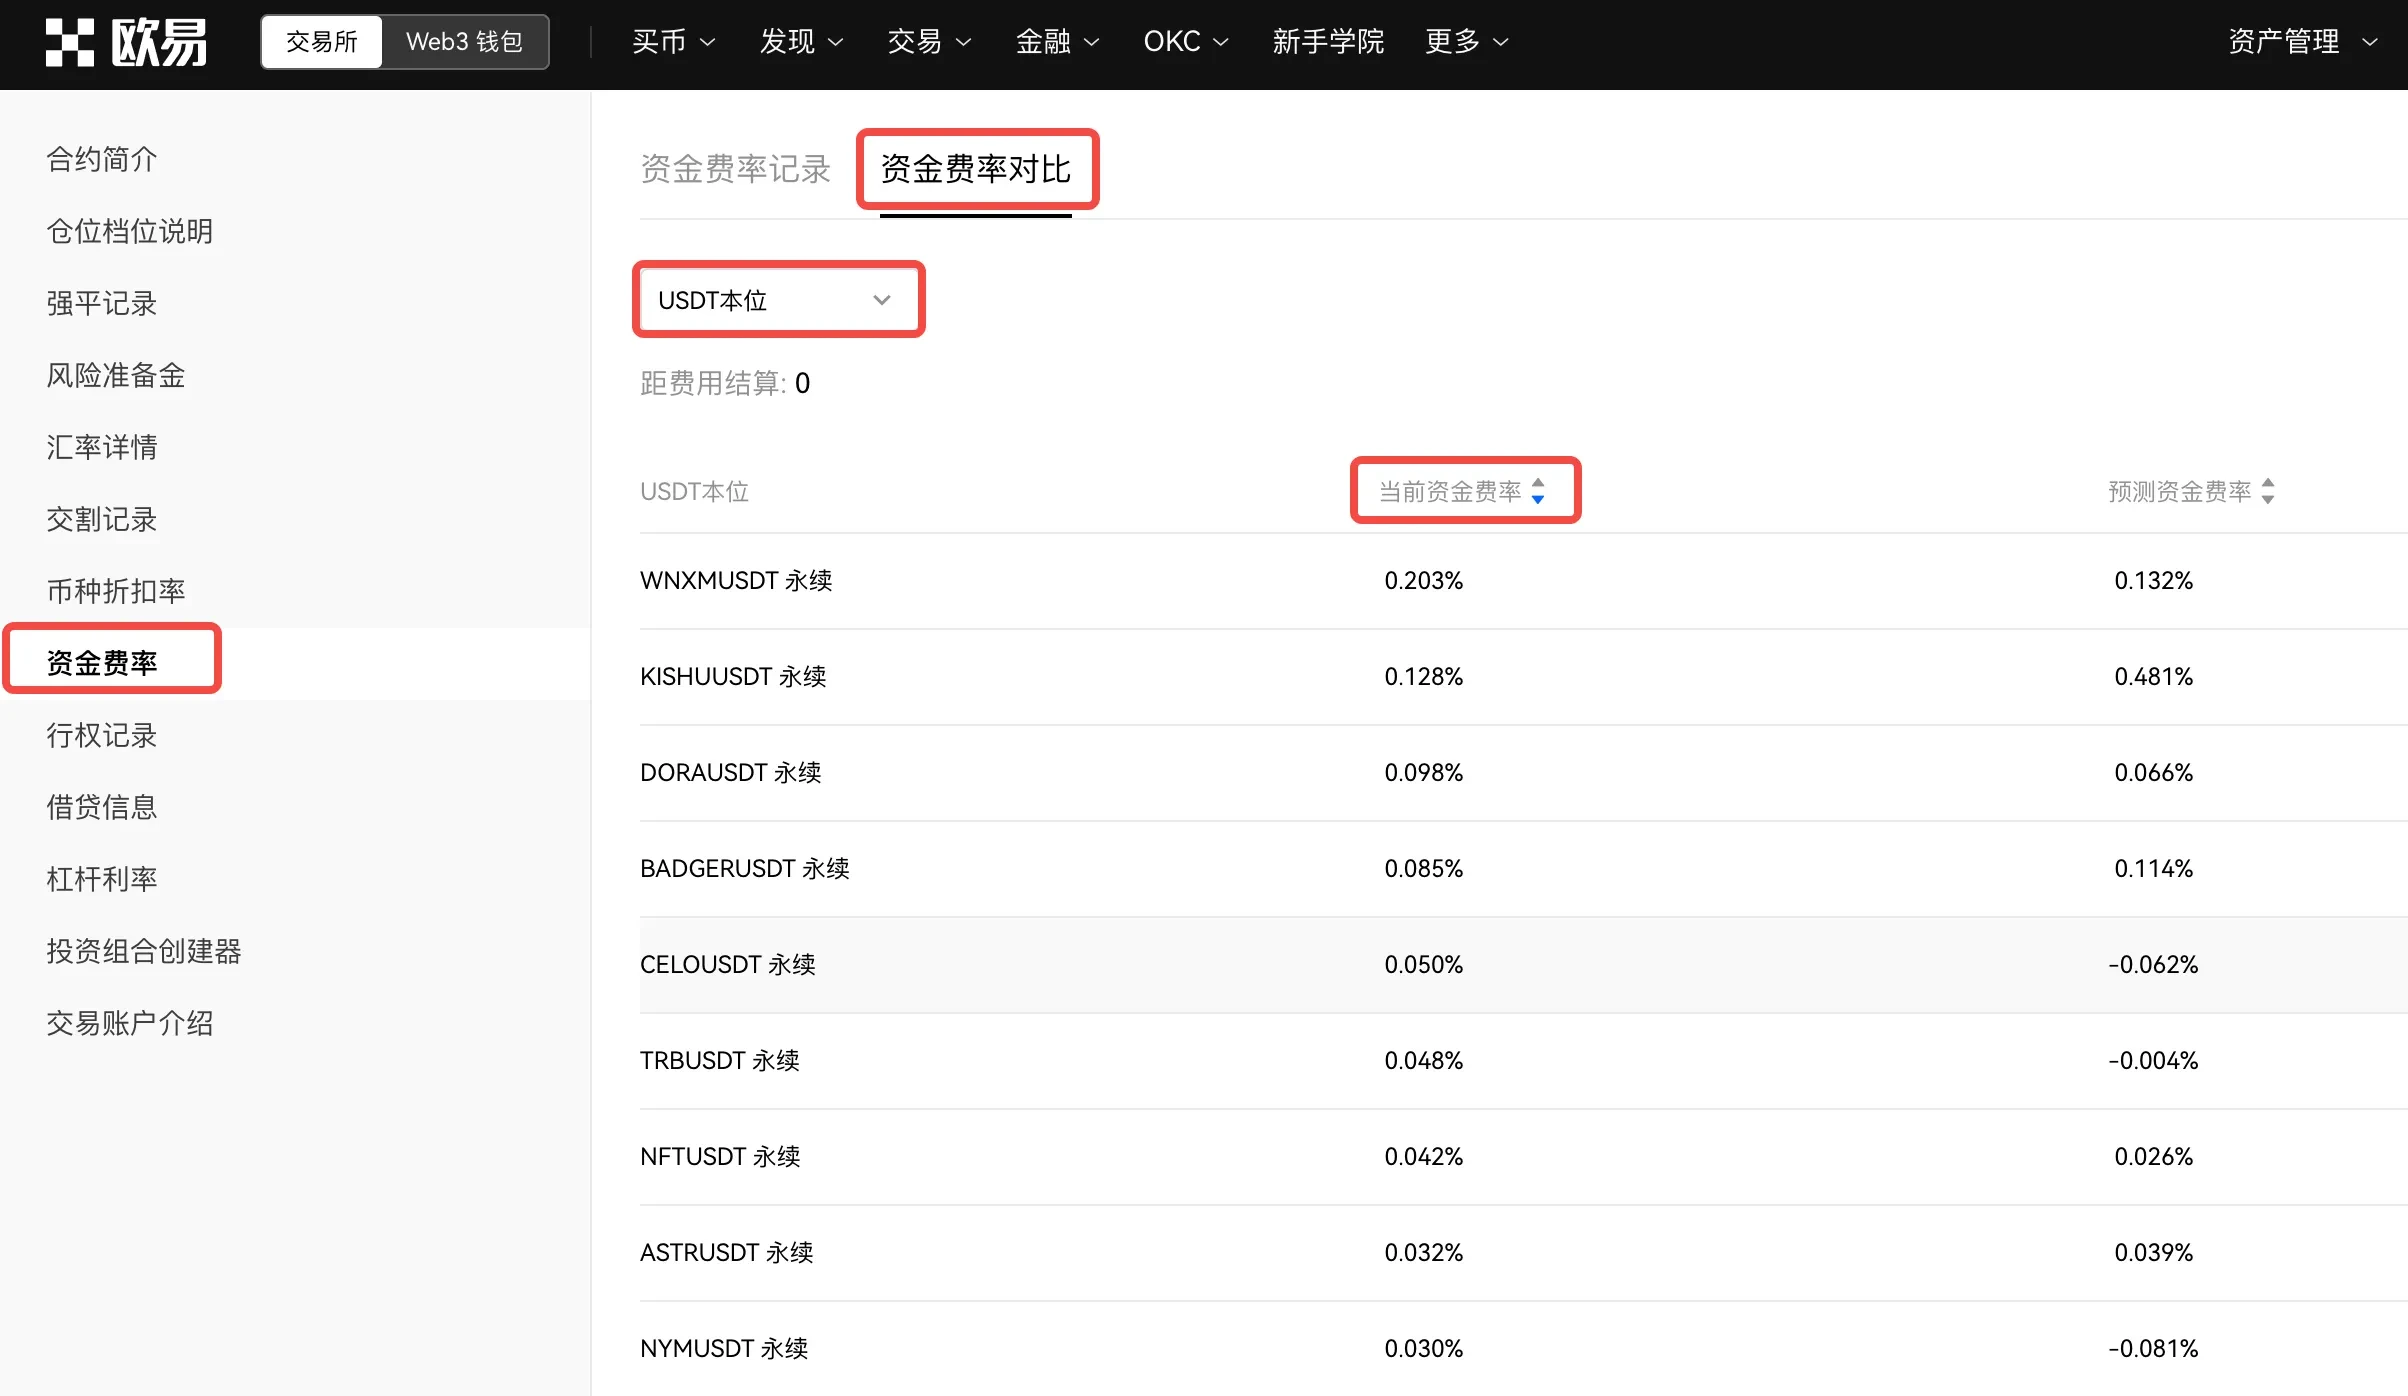The image size is (2408, 1396).
Task: Open the 资产管理 dropdown
Action: pos(2300,41)
